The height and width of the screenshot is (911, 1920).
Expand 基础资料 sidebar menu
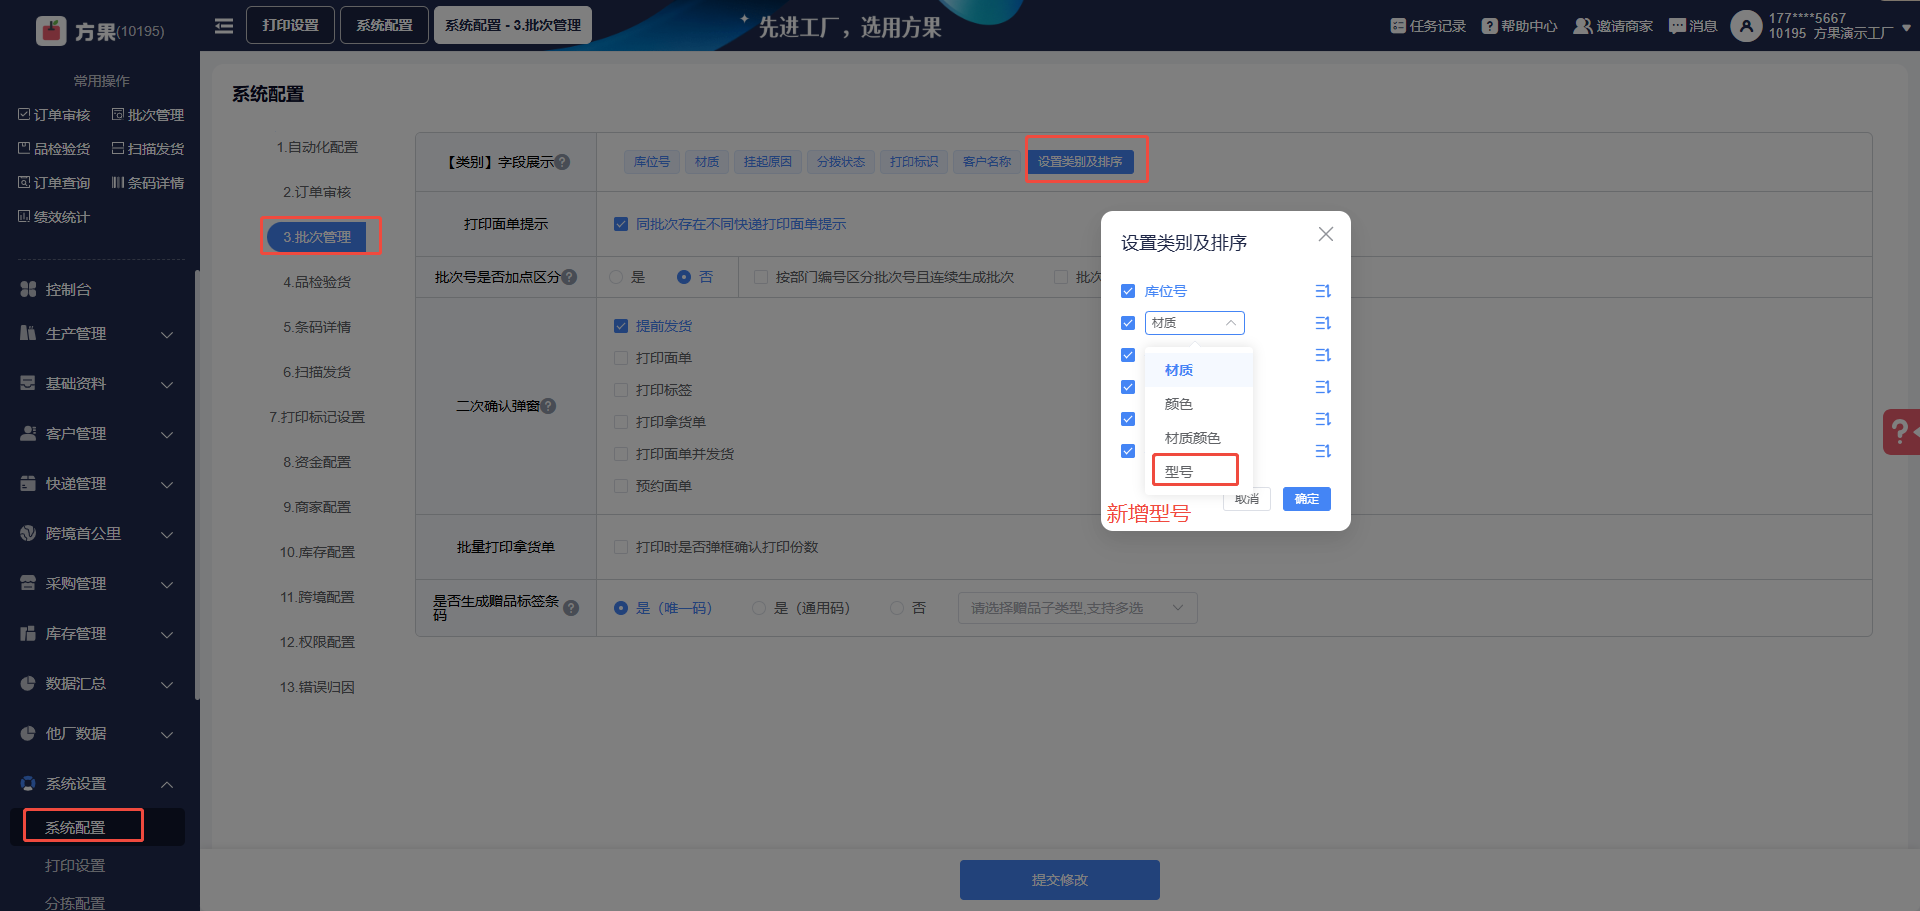(97, 384)
